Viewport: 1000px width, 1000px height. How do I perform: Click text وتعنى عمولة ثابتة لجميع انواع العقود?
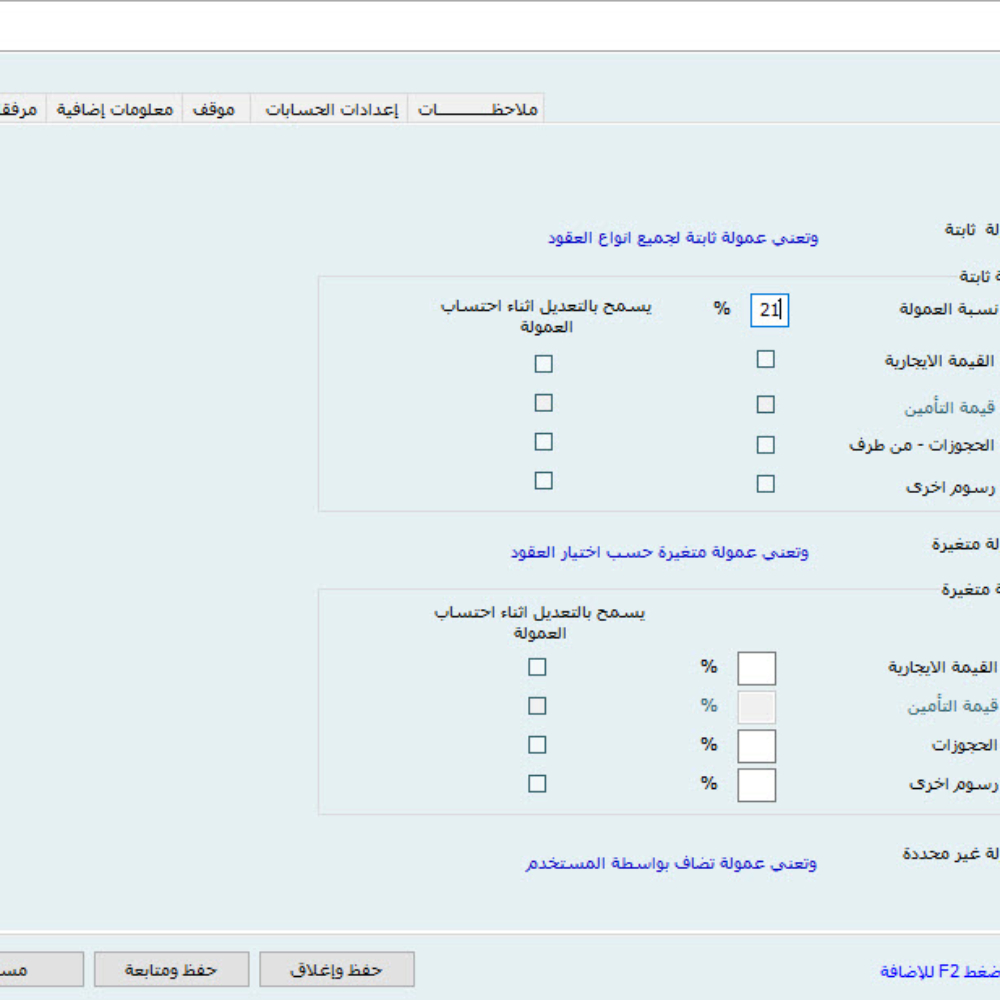(x=683, y=238)
